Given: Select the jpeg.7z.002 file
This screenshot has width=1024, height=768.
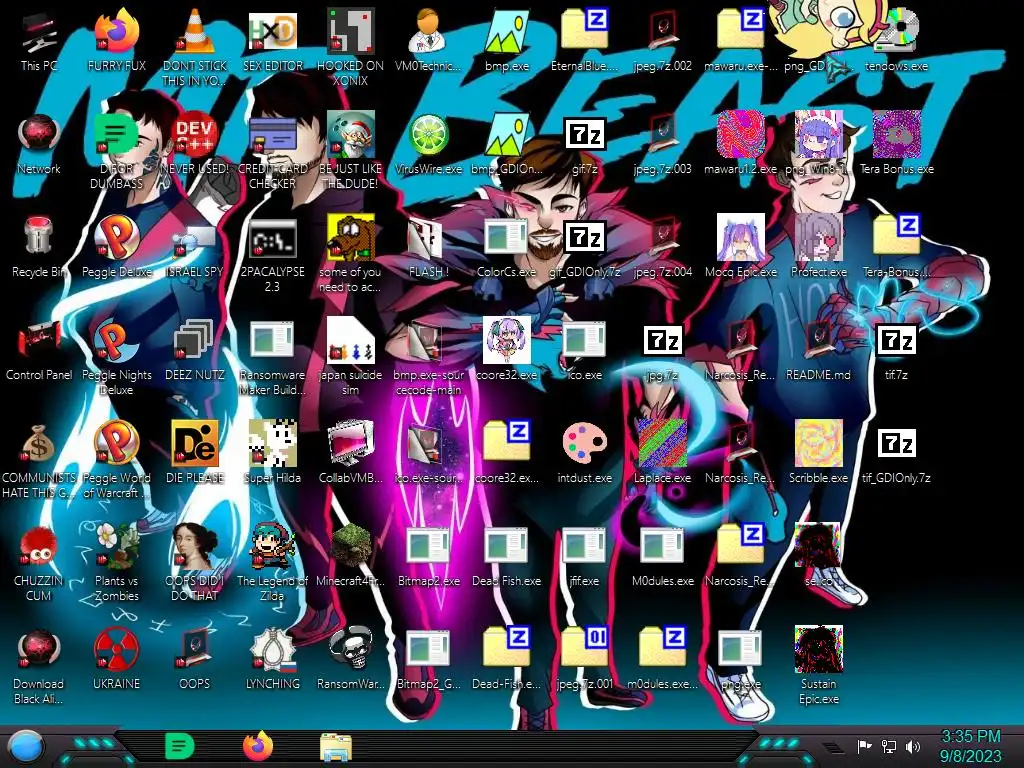Looking at the screenshot, I should (662, 40).
